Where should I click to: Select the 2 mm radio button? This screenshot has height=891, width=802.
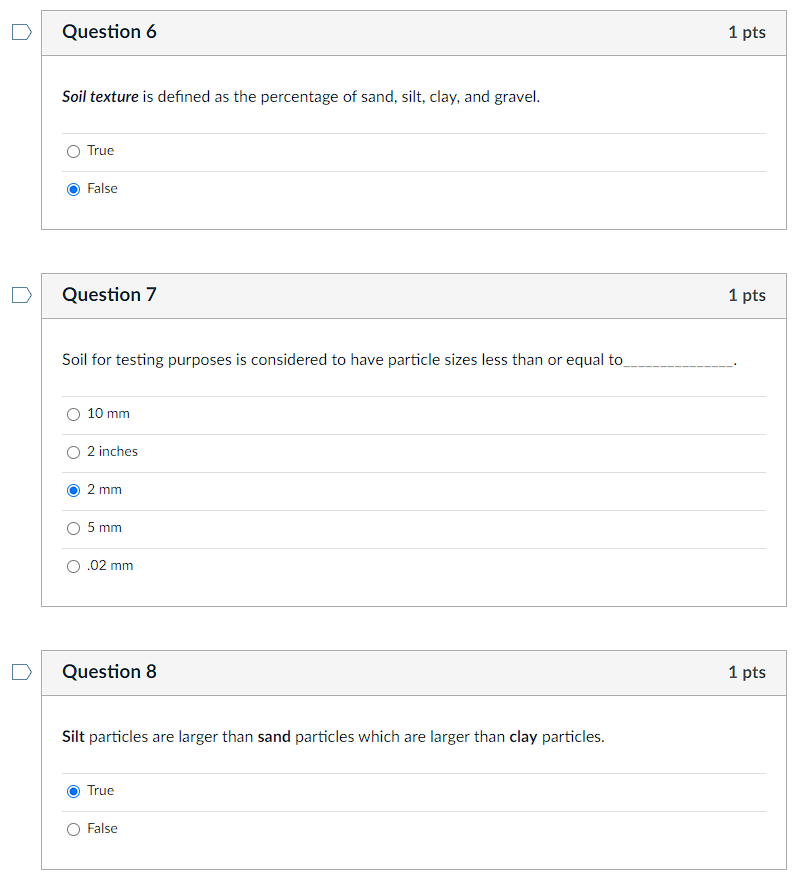coord(73,490)
